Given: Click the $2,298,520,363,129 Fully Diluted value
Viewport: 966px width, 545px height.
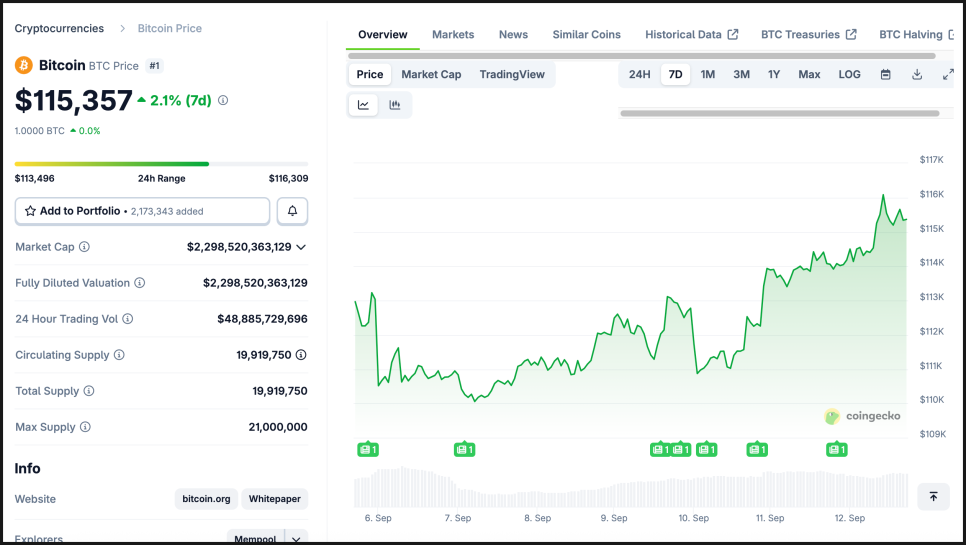Looking at the screenshot, I should pos(255,283).
